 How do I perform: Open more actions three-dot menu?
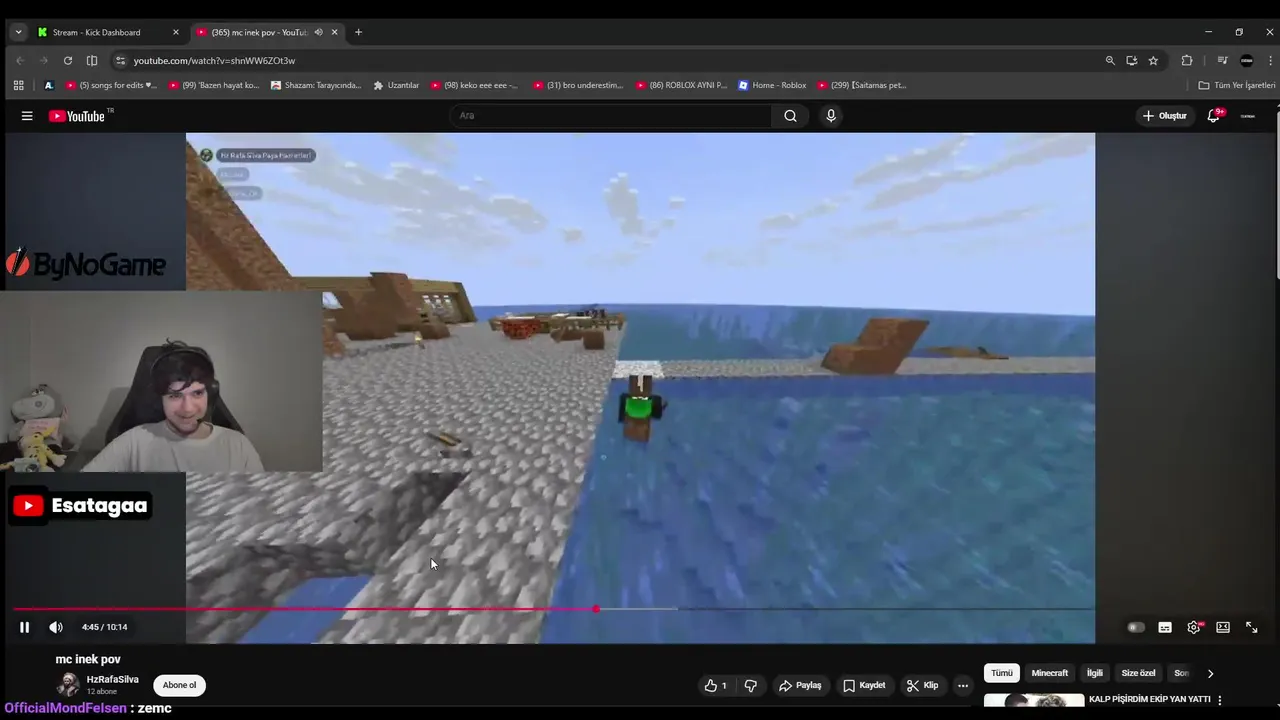click(963, 685)
